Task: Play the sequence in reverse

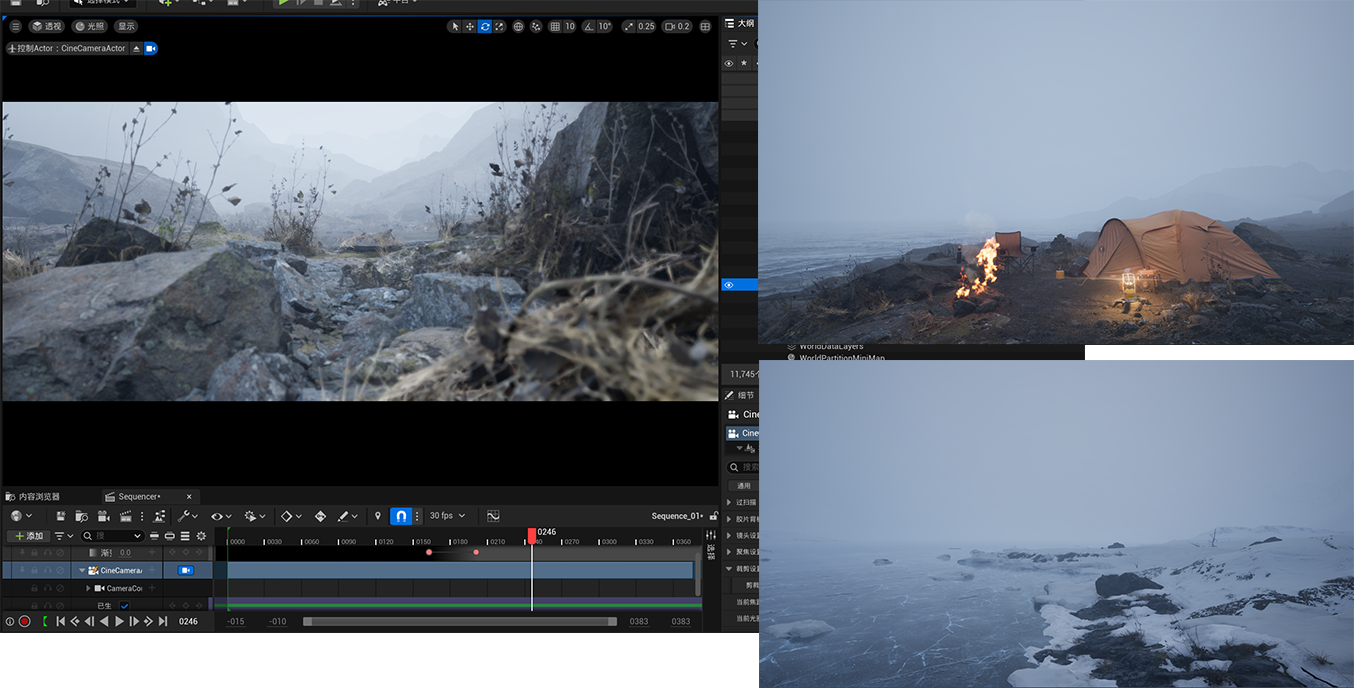Action: pos(104,621)
